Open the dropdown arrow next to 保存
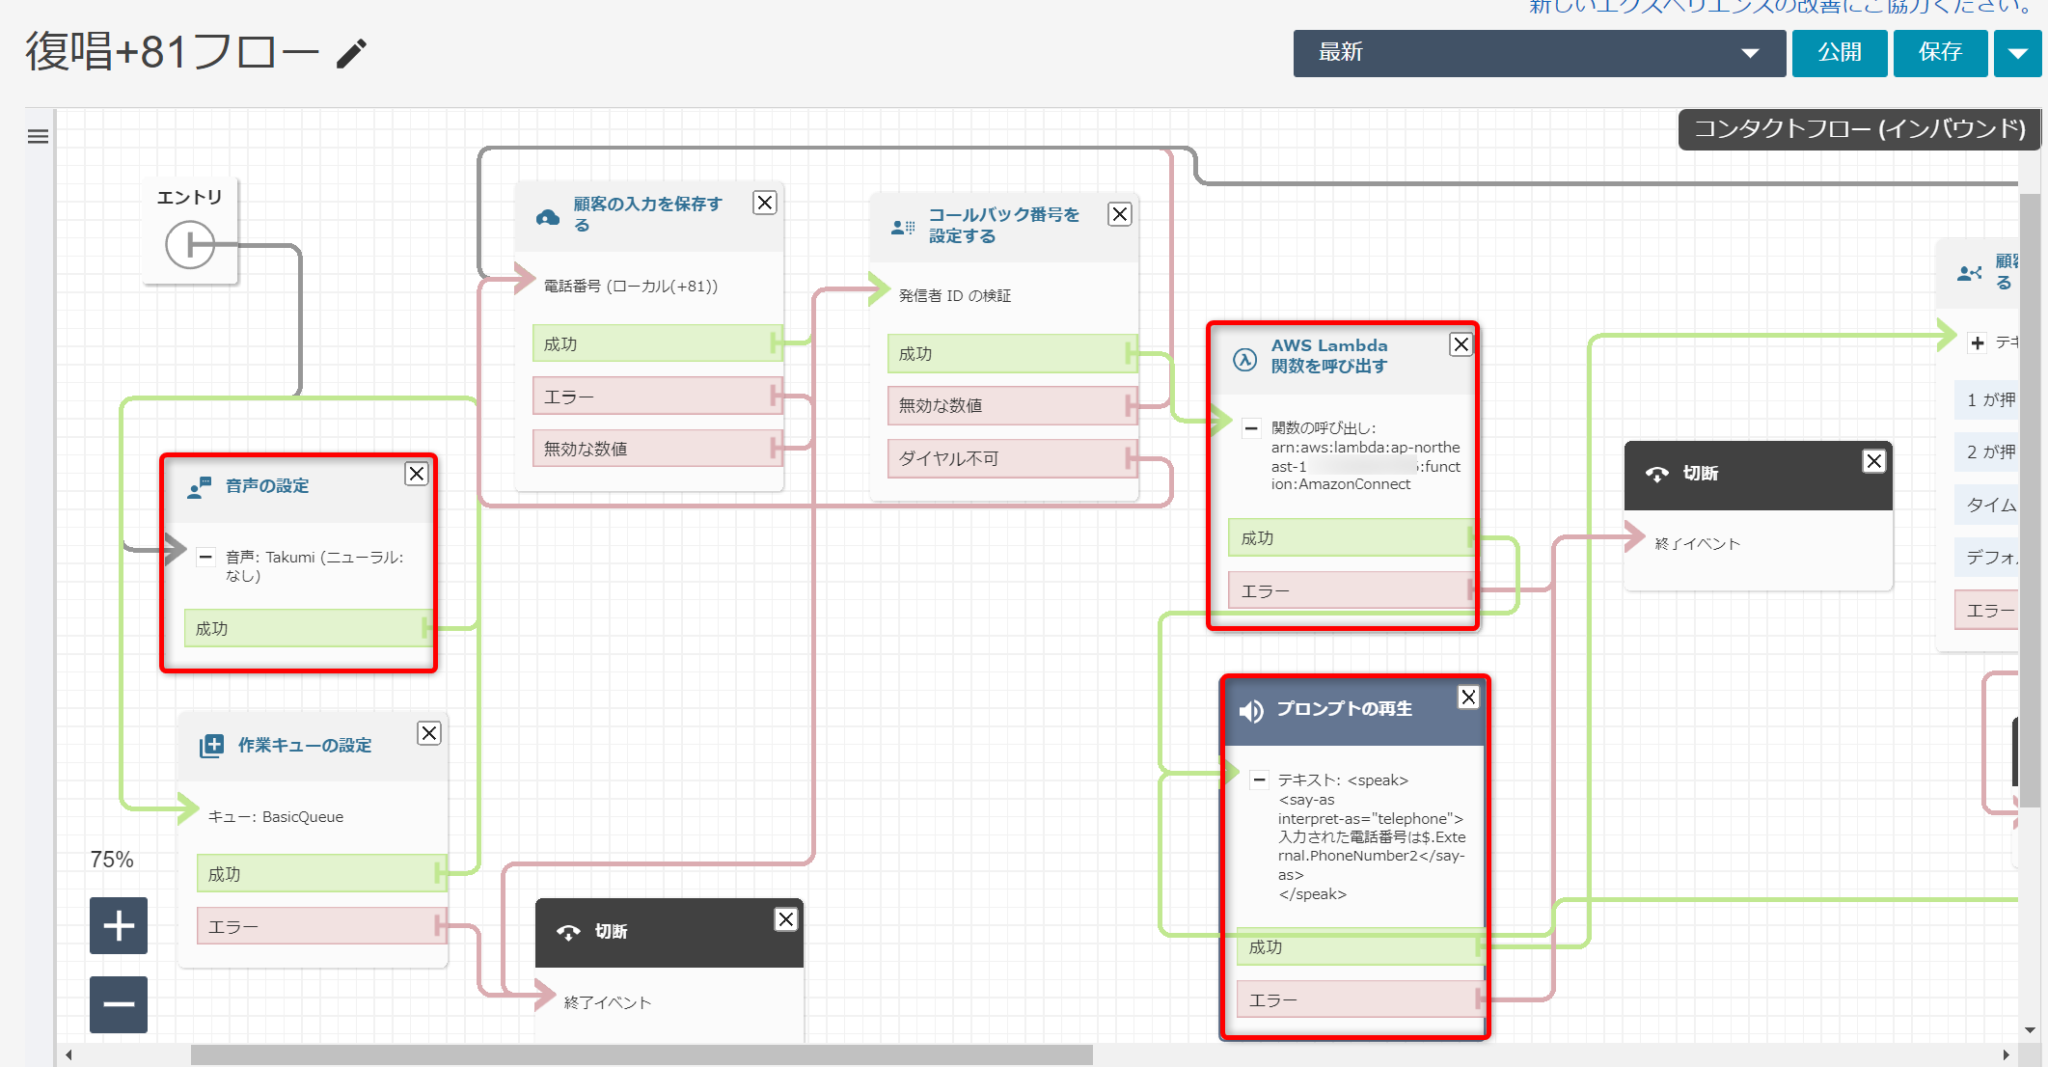This screenshot has height=1067, width=2048. (2017, 53)
